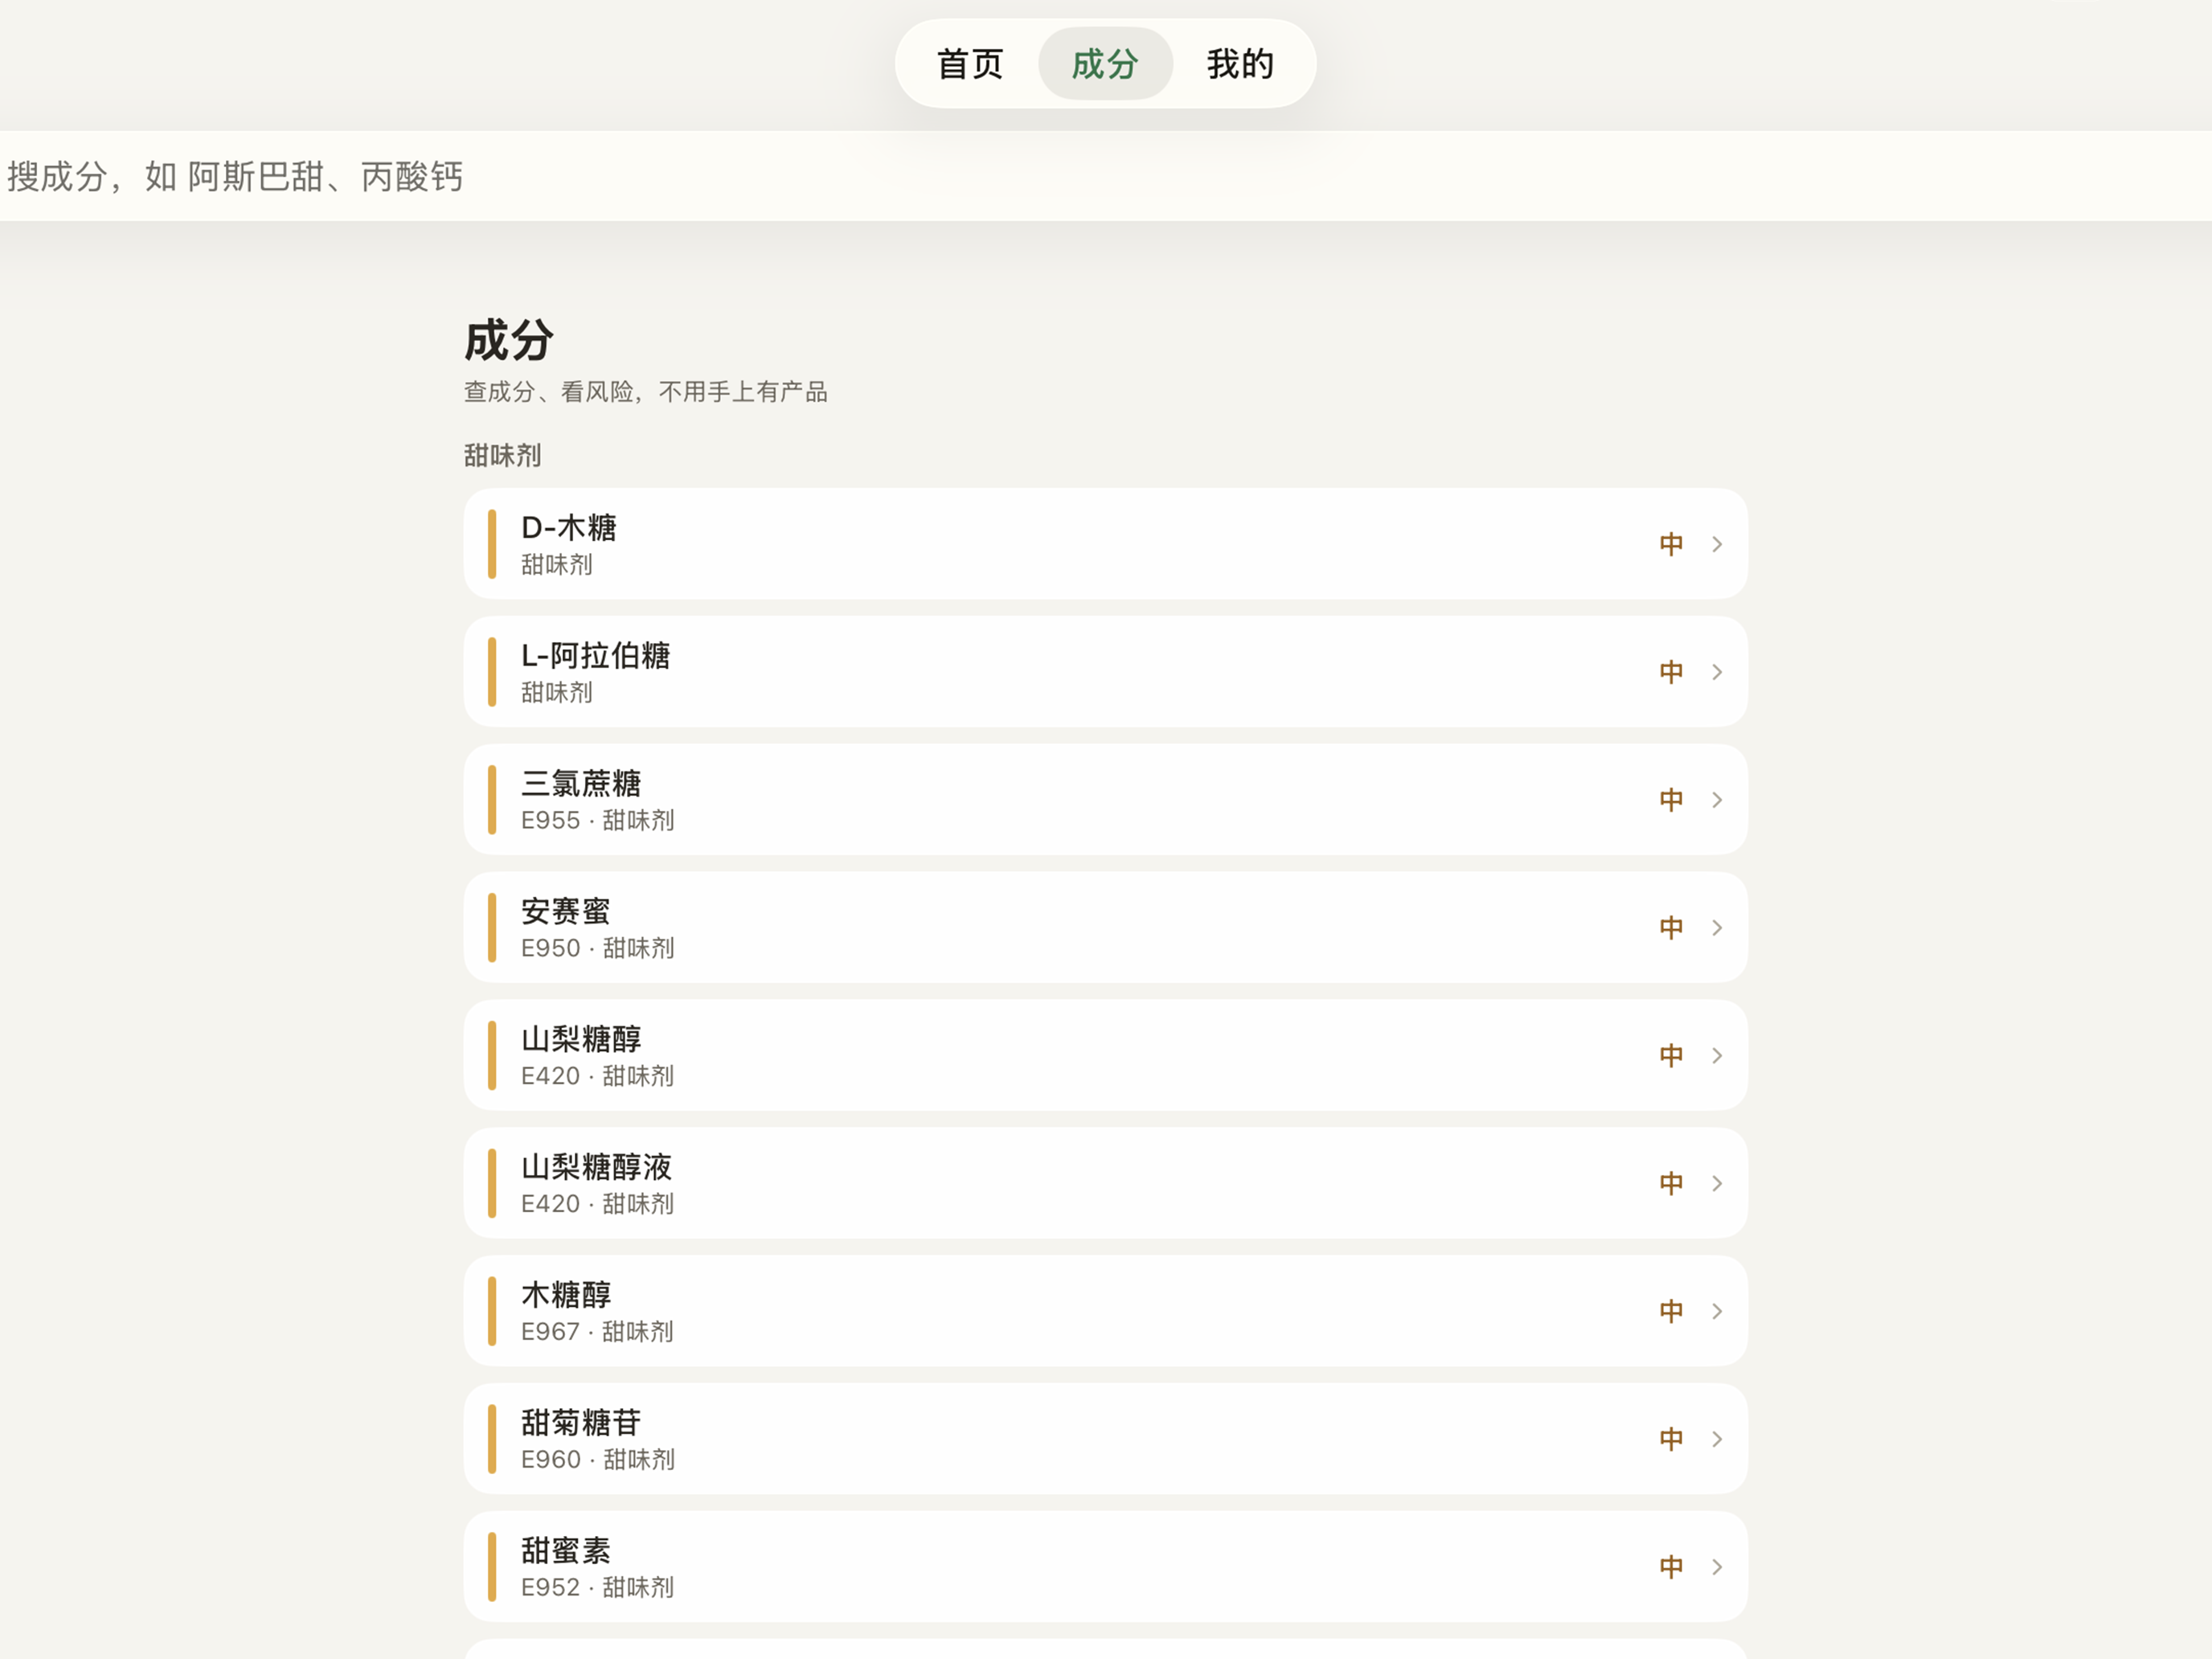Click the chevron on 甜蜜素 row
The height and width of the screenshot is (1659, 2212).
click(1717, 1567)
